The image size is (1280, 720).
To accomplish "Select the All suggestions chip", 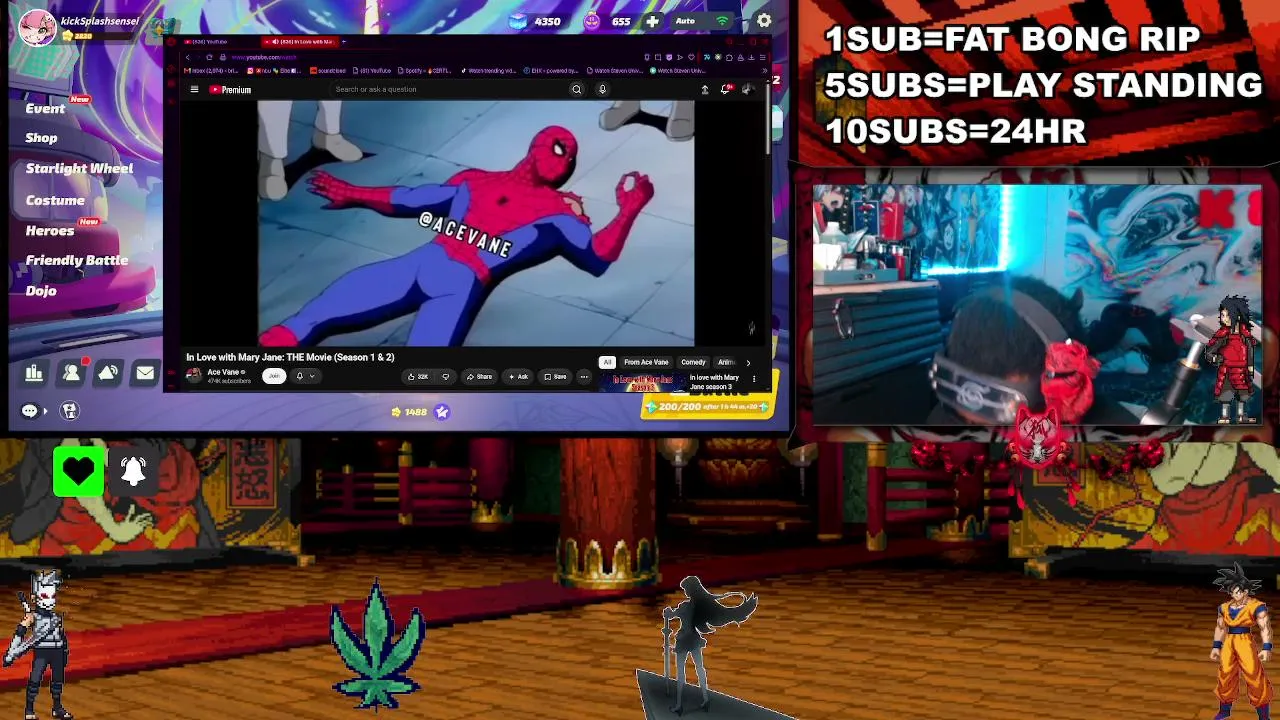I will coord(607,362).
